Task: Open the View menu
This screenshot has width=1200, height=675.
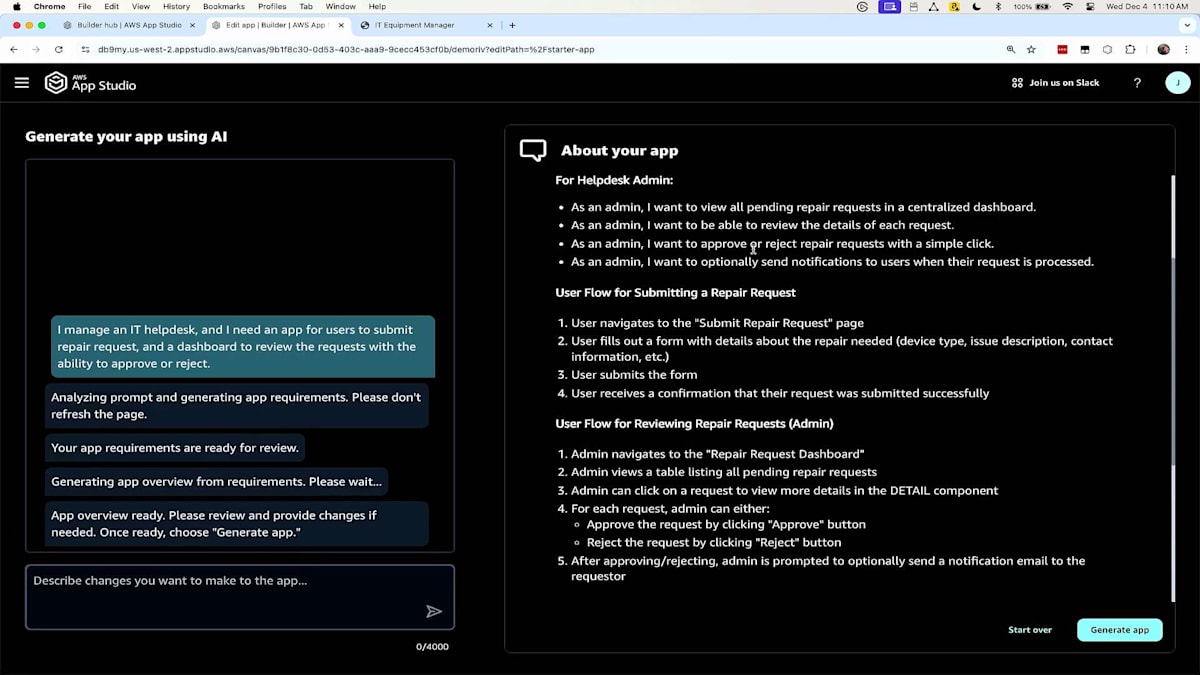Action: (141, 6)
